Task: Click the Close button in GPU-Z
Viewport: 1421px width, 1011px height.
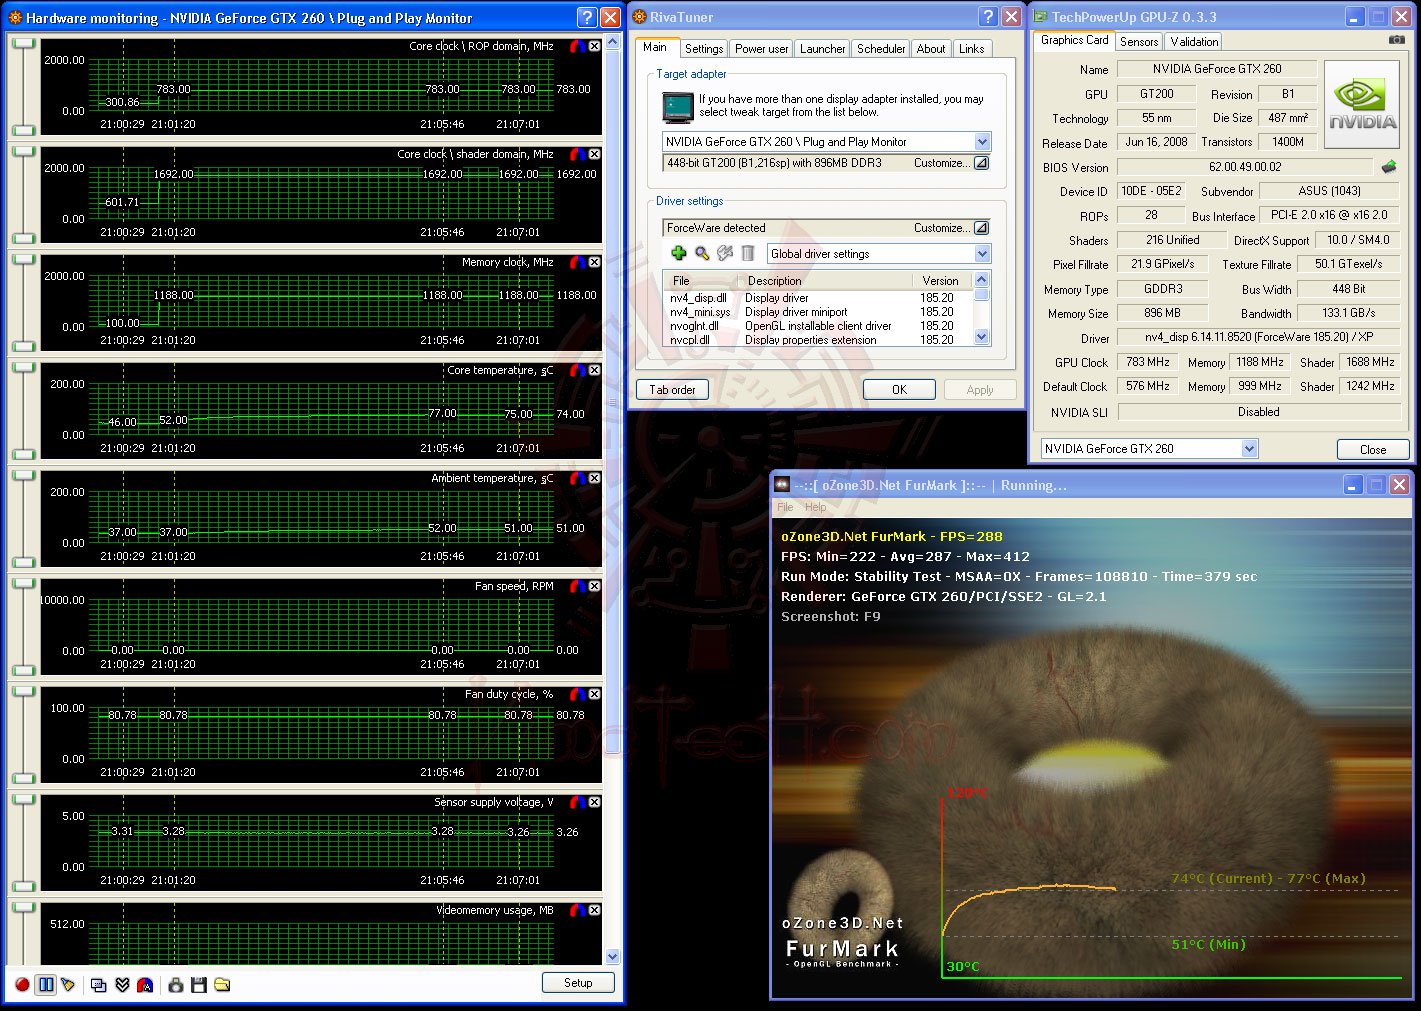Action: (x=1373, y=450)
